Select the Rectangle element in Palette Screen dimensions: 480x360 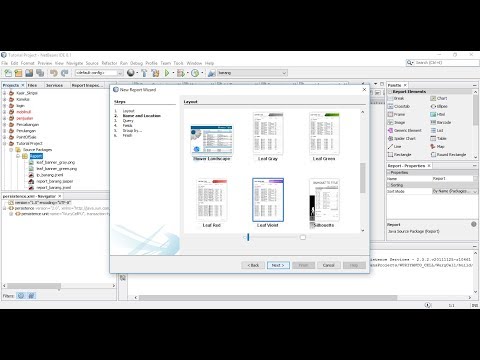pos(399,155)
